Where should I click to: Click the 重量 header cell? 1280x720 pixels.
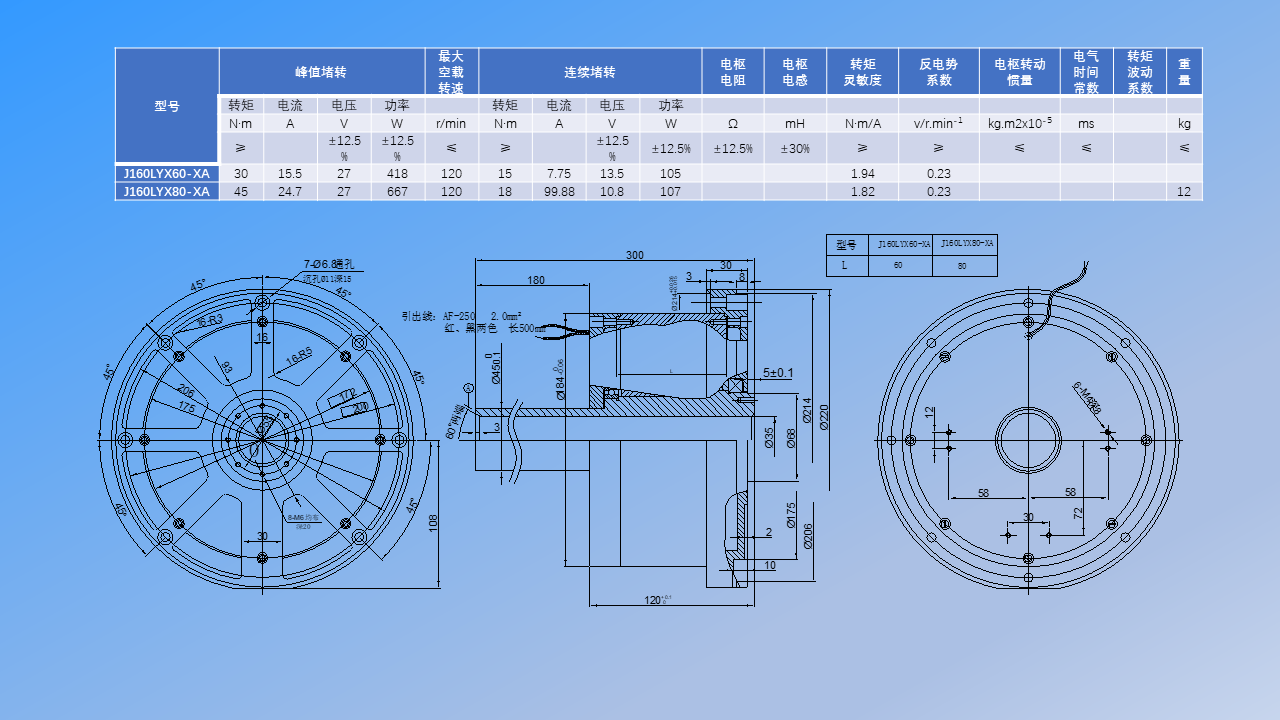tap(1184, 72)
